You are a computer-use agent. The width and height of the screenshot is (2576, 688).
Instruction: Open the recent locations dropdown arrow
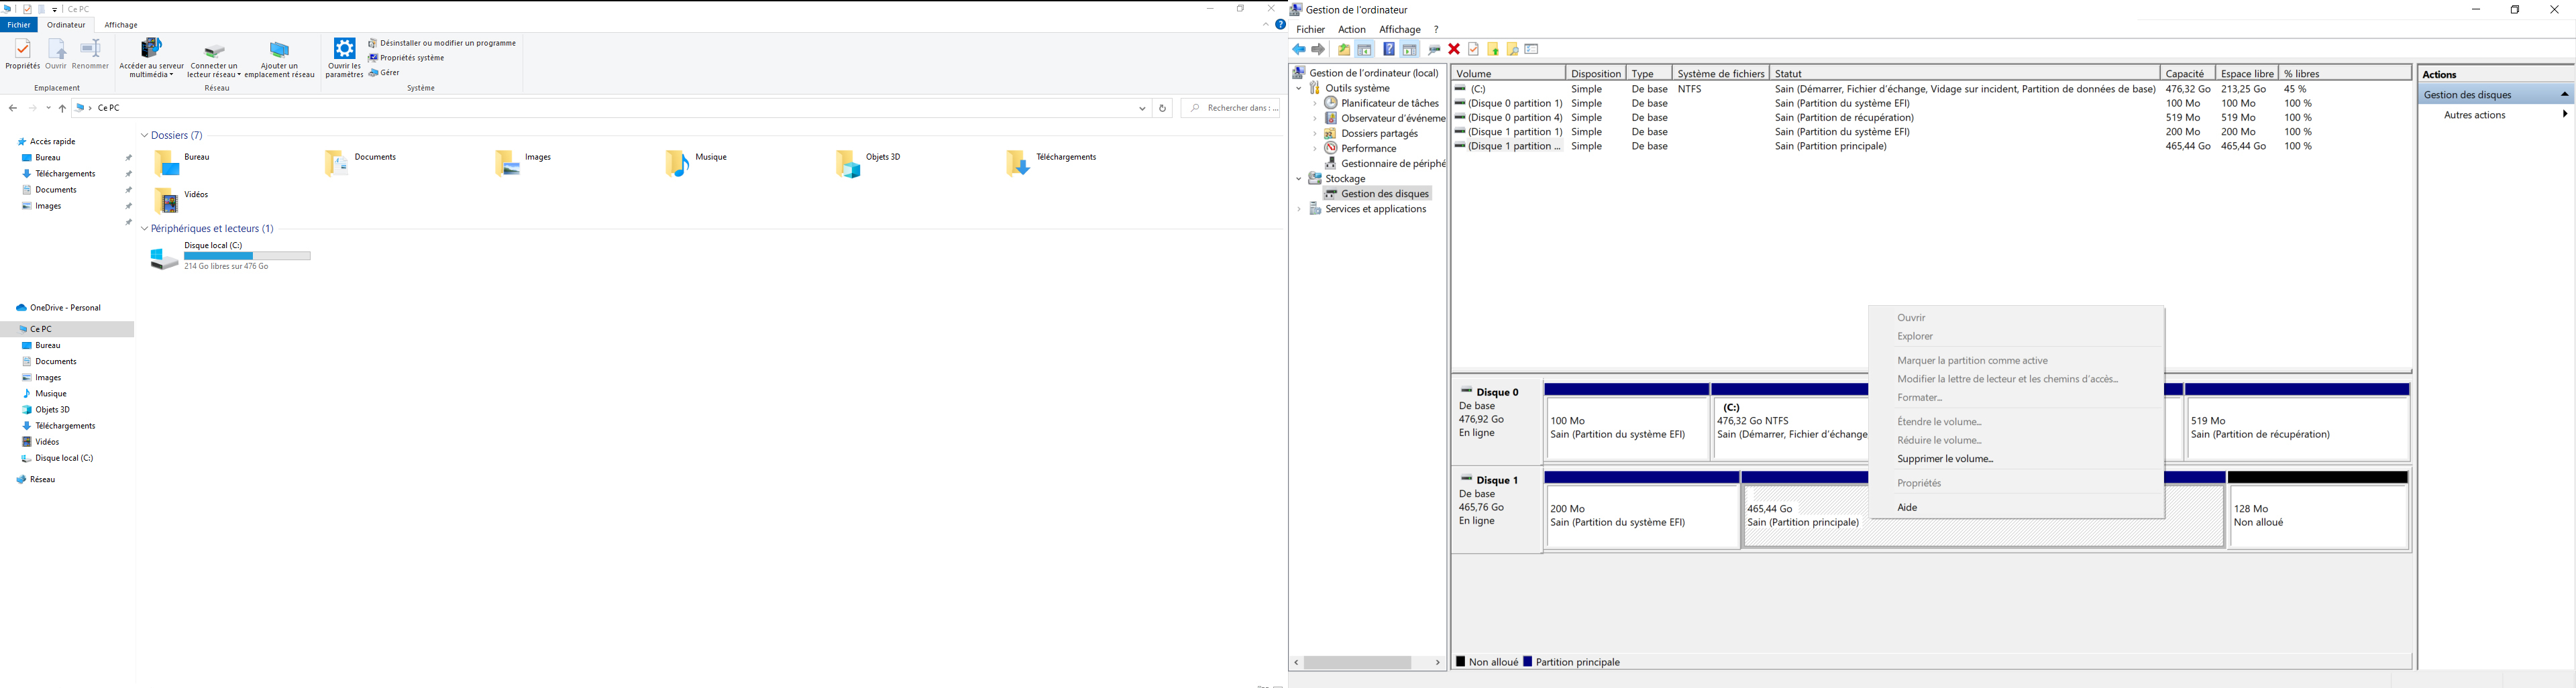point(48,109)
